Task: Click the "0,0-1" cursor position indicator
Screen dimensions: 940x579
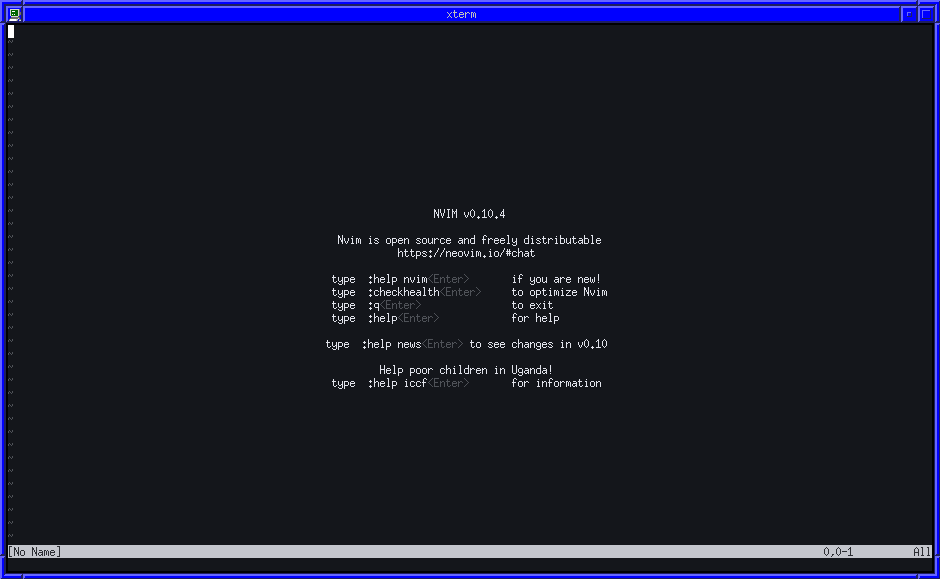Action: (838, 552)
